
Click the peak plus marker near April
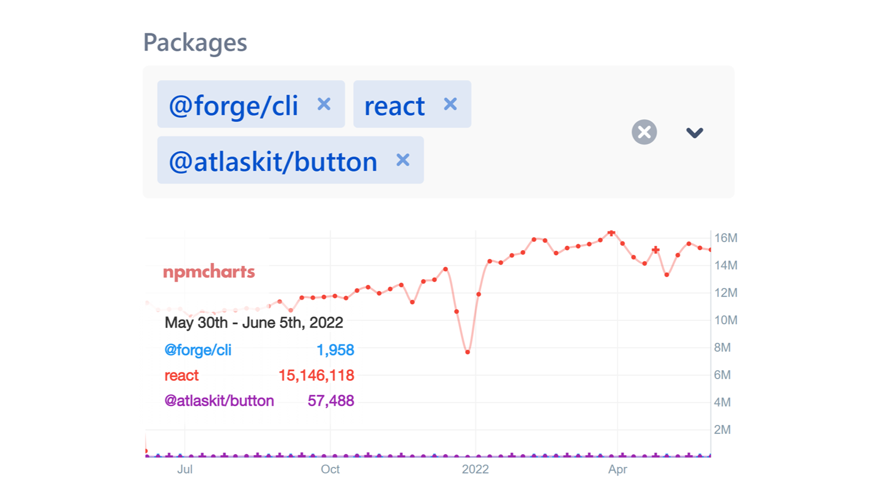click(x=612, y=234)
